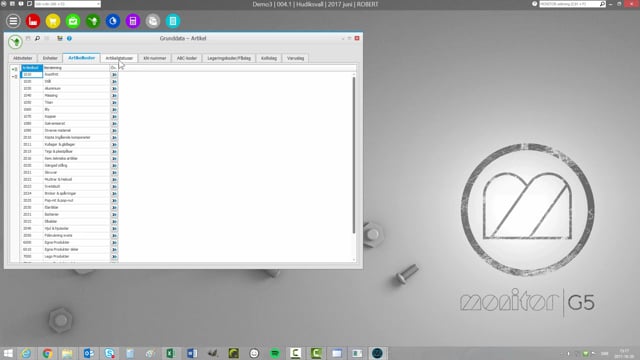640x360 pixels.
Task: Switch to the Varuslag tab
Action: [295, 58]
